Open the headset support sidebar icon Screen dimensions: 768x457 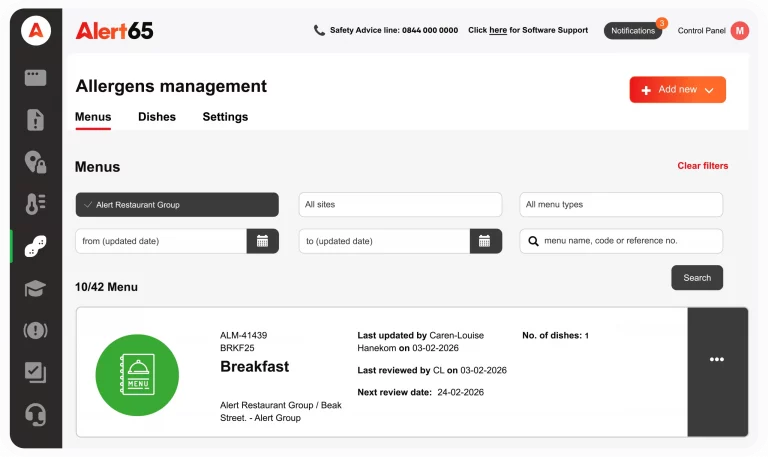pyautogui.click(x=36, y=414)
